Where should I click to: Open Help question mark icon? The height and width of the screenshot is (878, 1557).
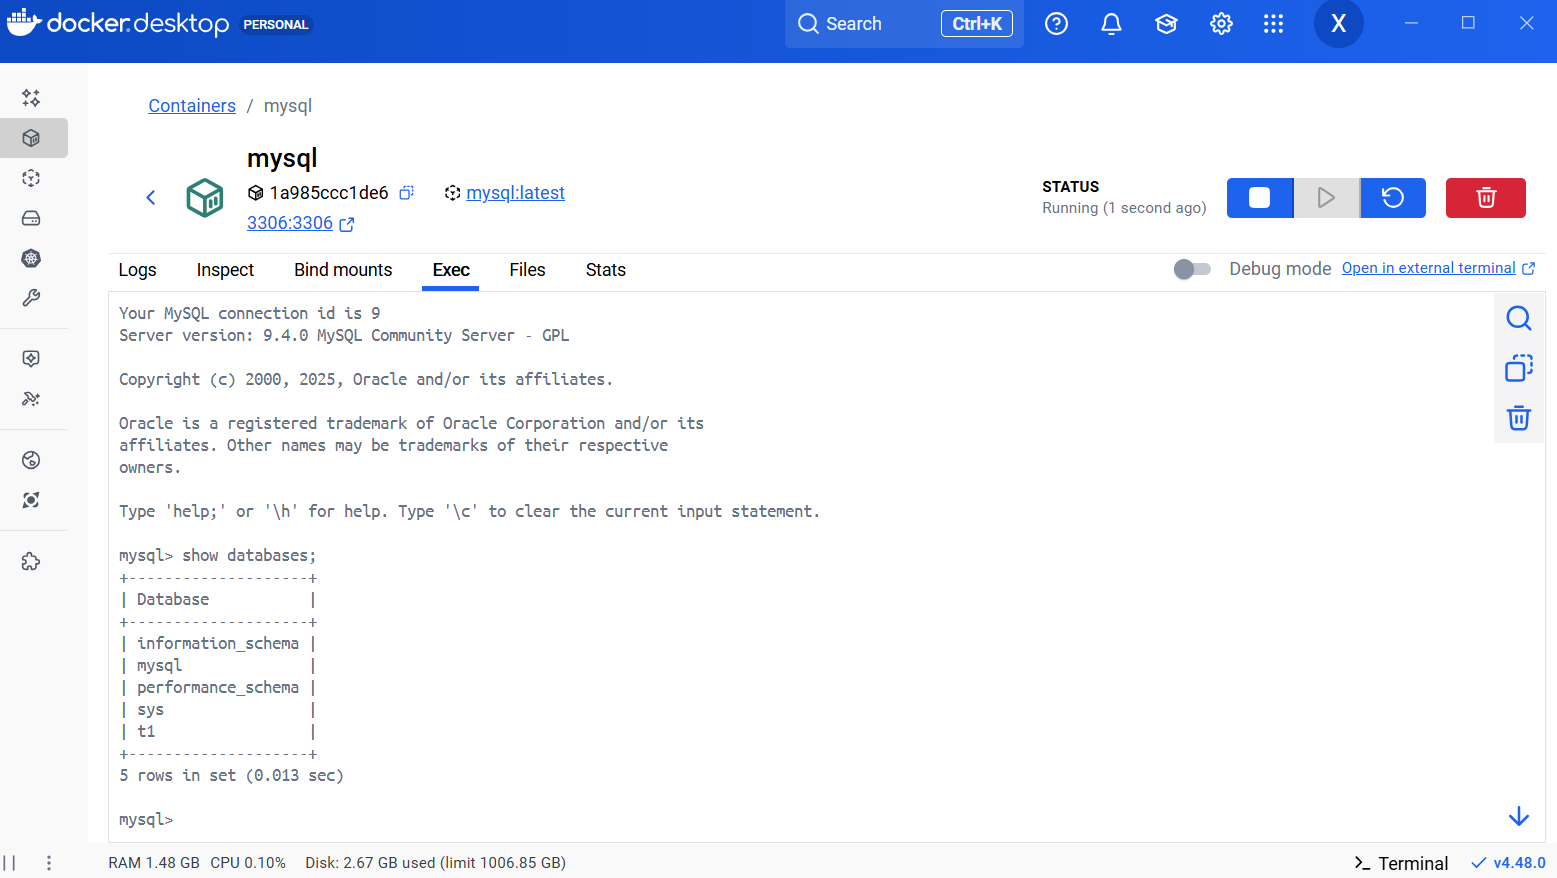1056,24
